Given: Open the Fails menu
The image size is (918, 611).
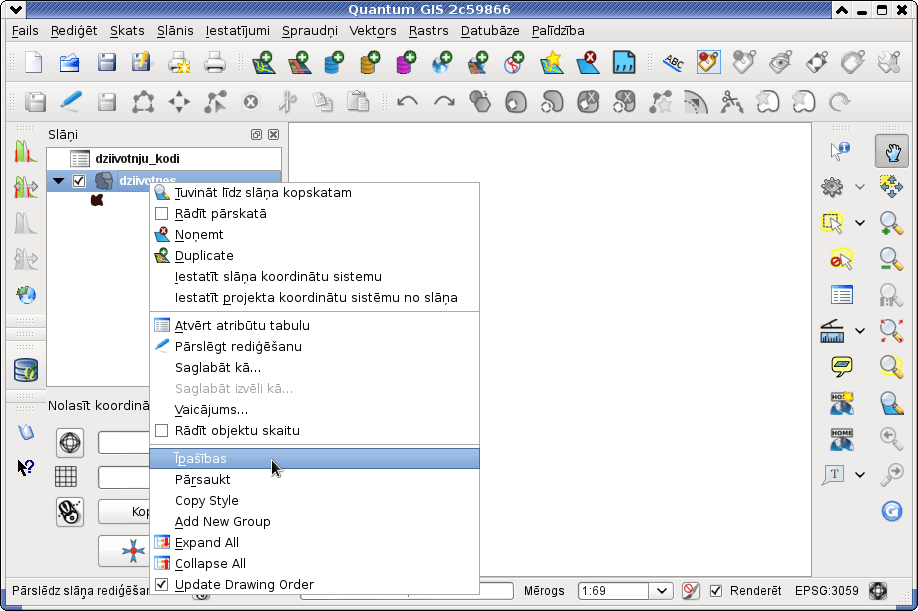Looking at the screenshot, I should (x=25, y=30).
